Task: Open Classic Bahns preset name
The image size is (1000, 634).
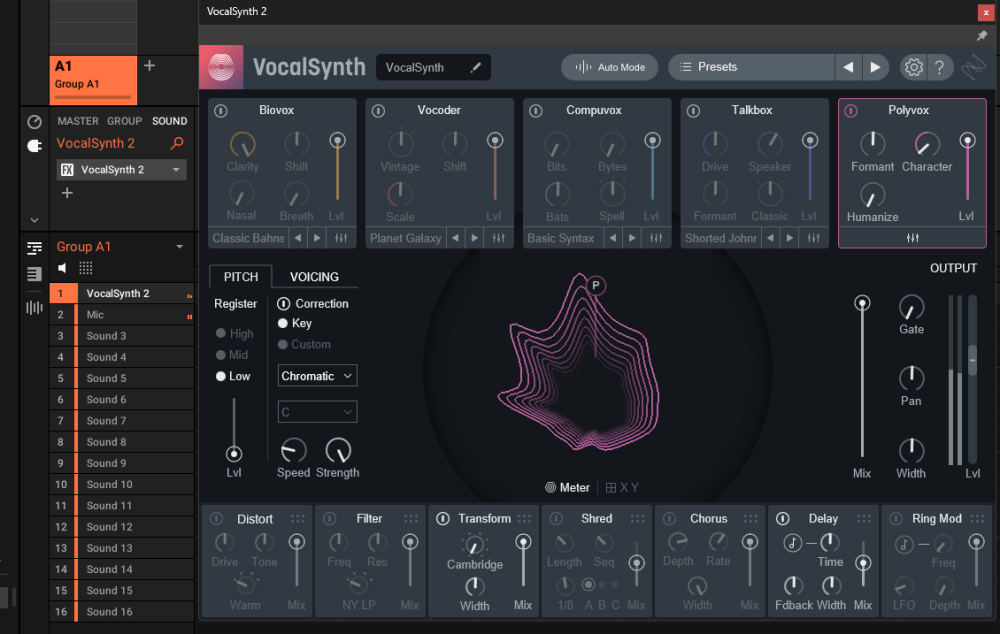Action: point(248,238)
